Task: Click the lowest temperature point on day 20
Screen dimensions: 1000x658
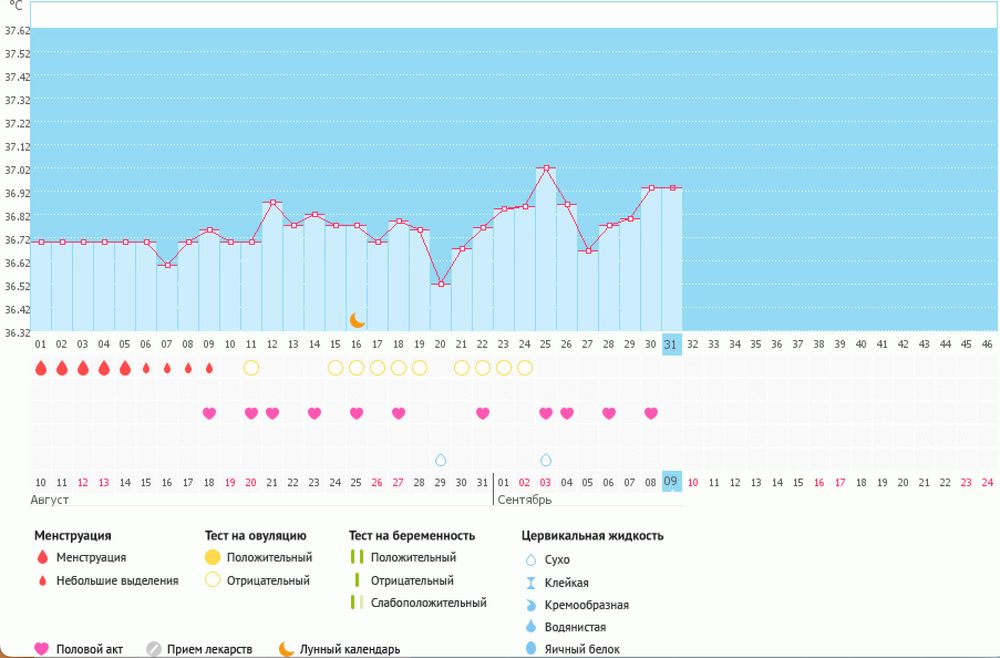Action: [441, 284]
